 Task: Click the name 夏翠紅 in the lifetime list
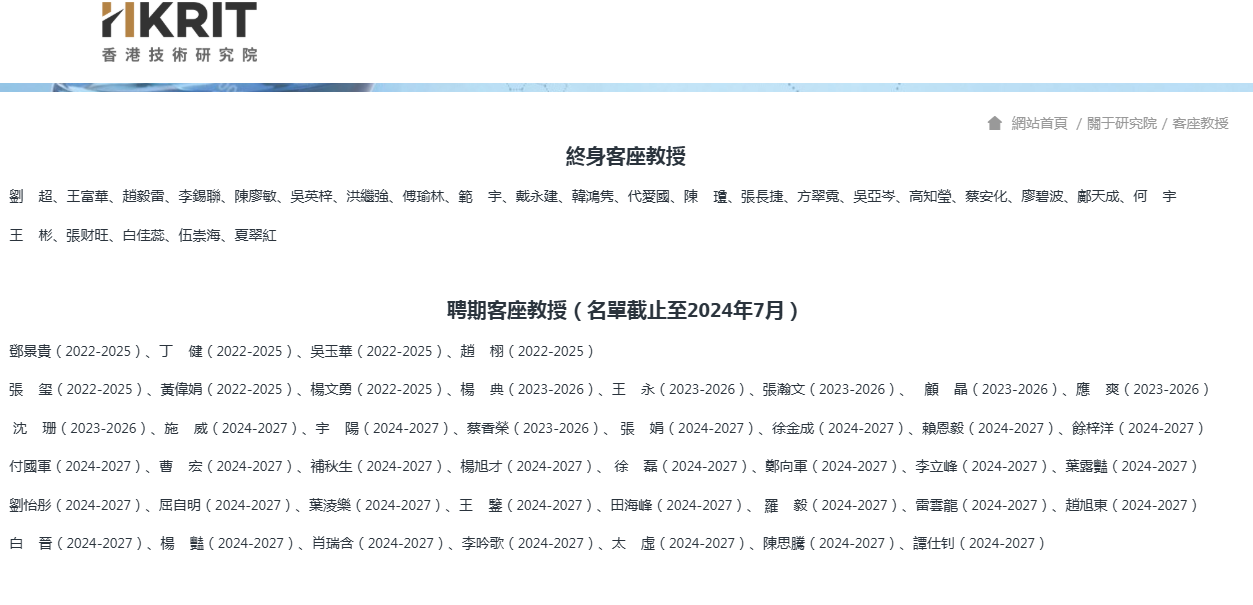click(x=255, y=236)
